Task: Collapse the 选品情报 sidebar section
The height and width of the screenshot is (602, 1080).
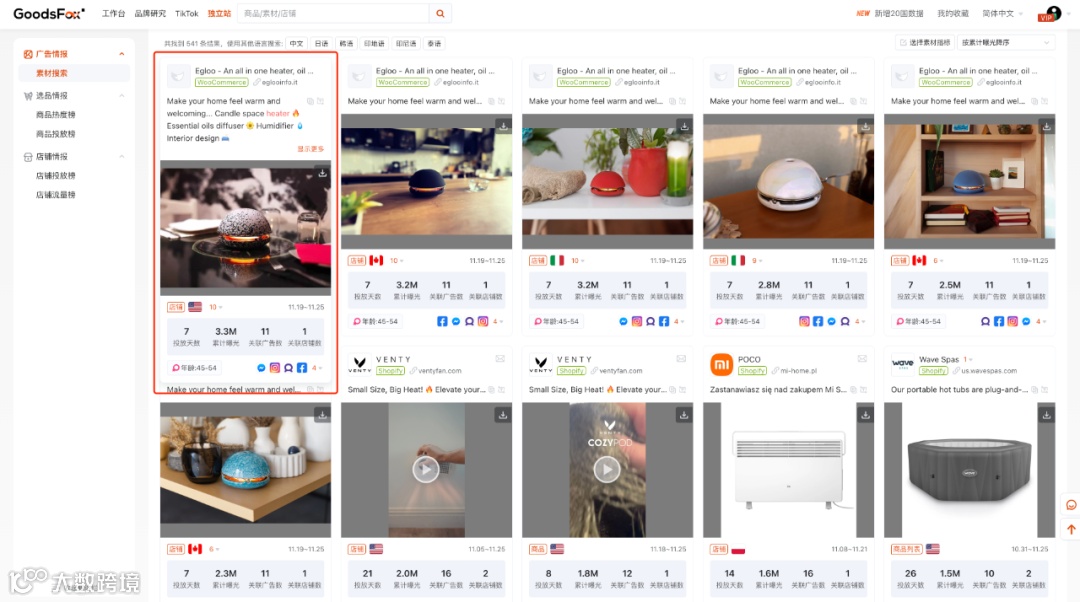Action: [x=122, y=96]
